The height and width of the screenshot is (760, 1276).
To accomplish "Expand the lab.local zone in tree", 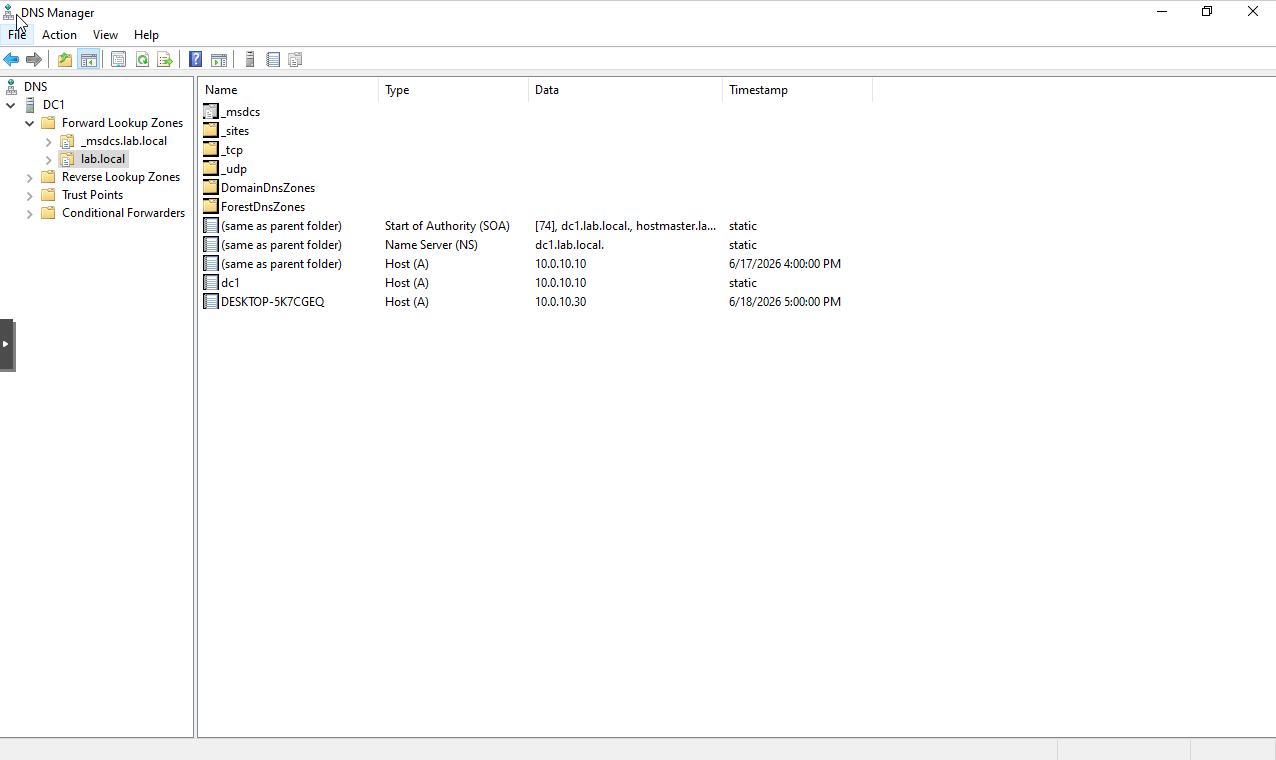I will click(x=48, y=159).
